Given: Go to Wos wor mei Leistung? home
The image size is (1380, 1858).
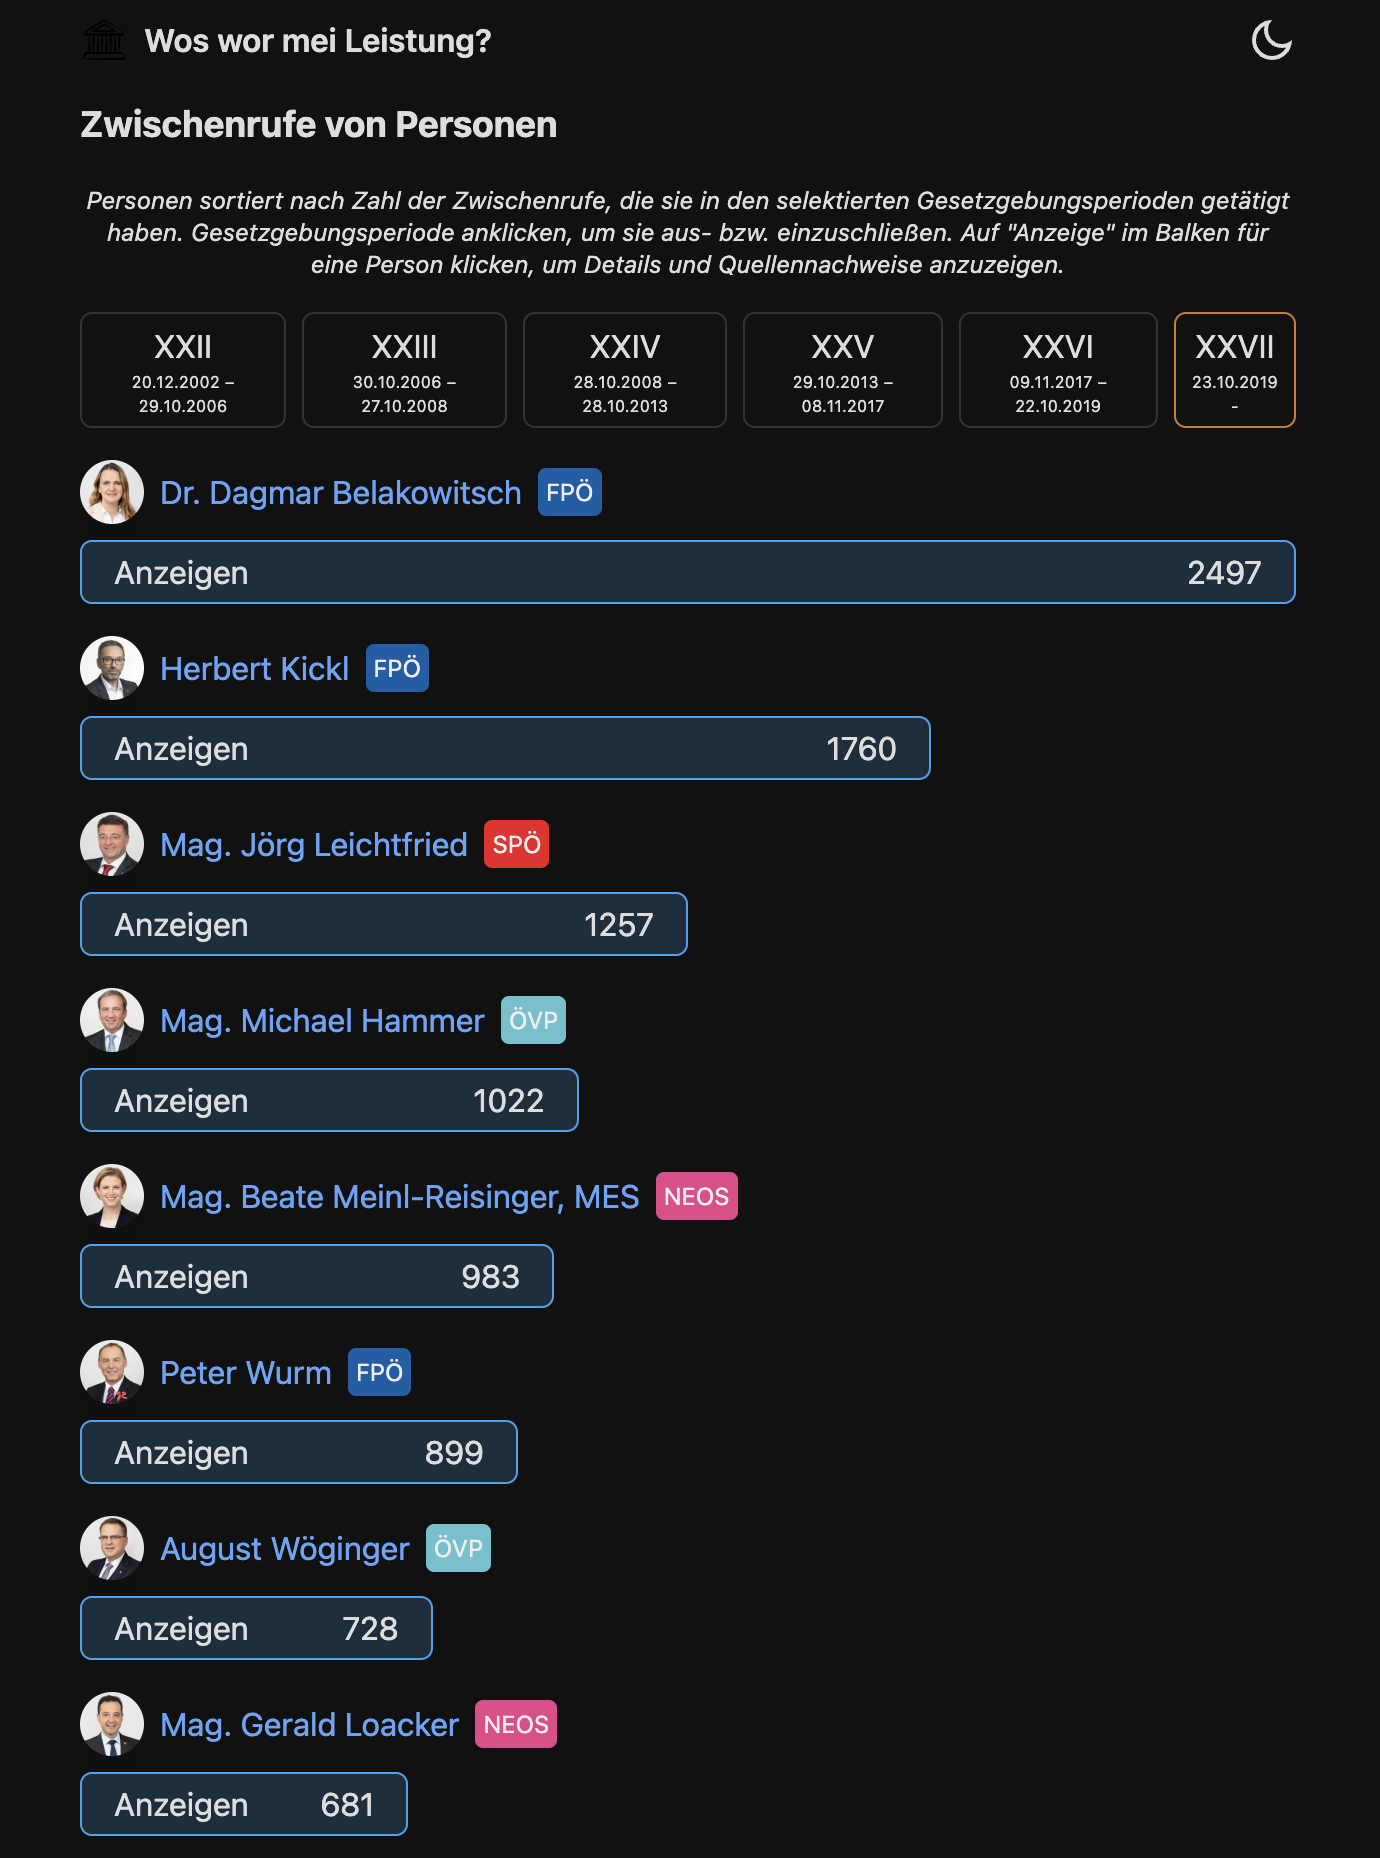Looking at the screenshot, I should point(318,41).
